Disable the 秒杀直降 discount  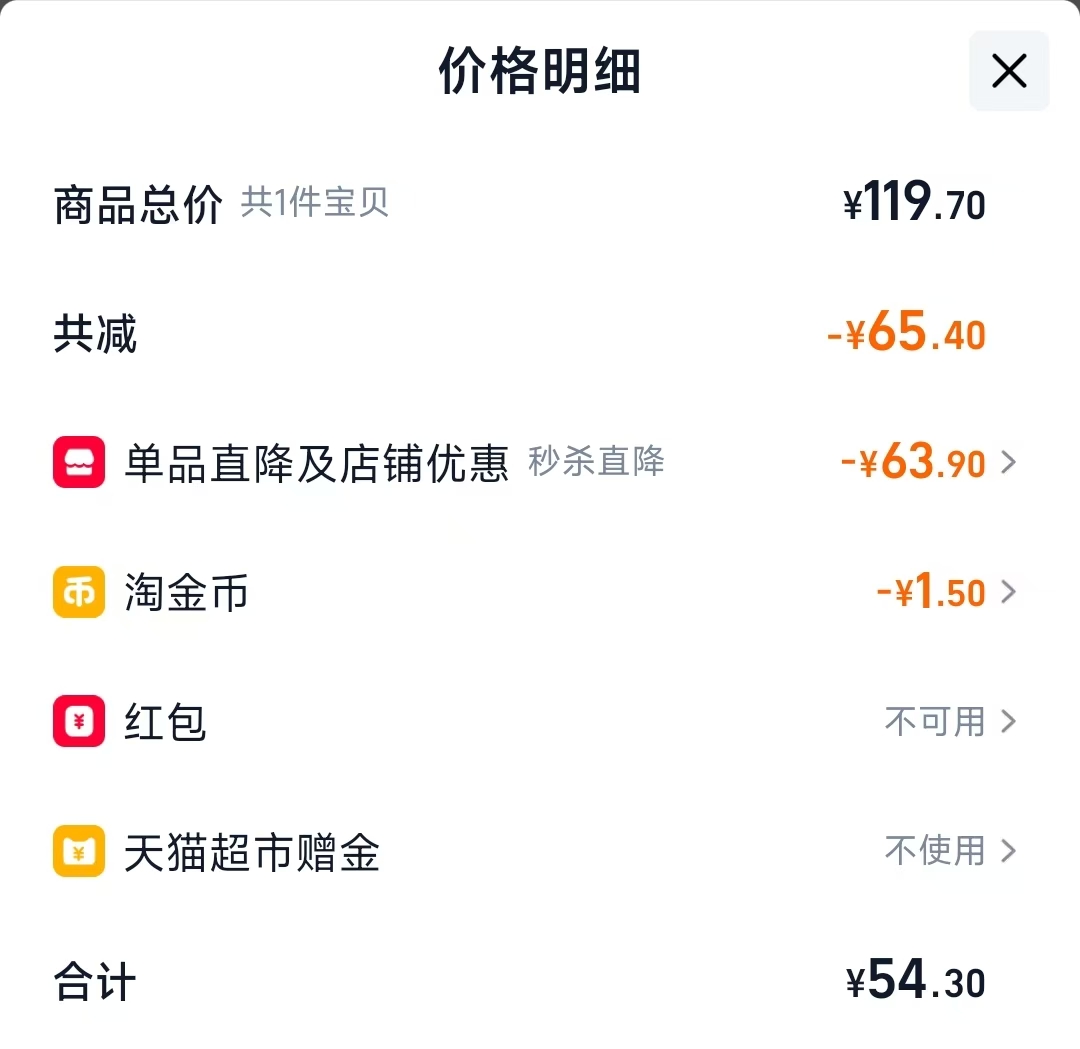(930, 462)
